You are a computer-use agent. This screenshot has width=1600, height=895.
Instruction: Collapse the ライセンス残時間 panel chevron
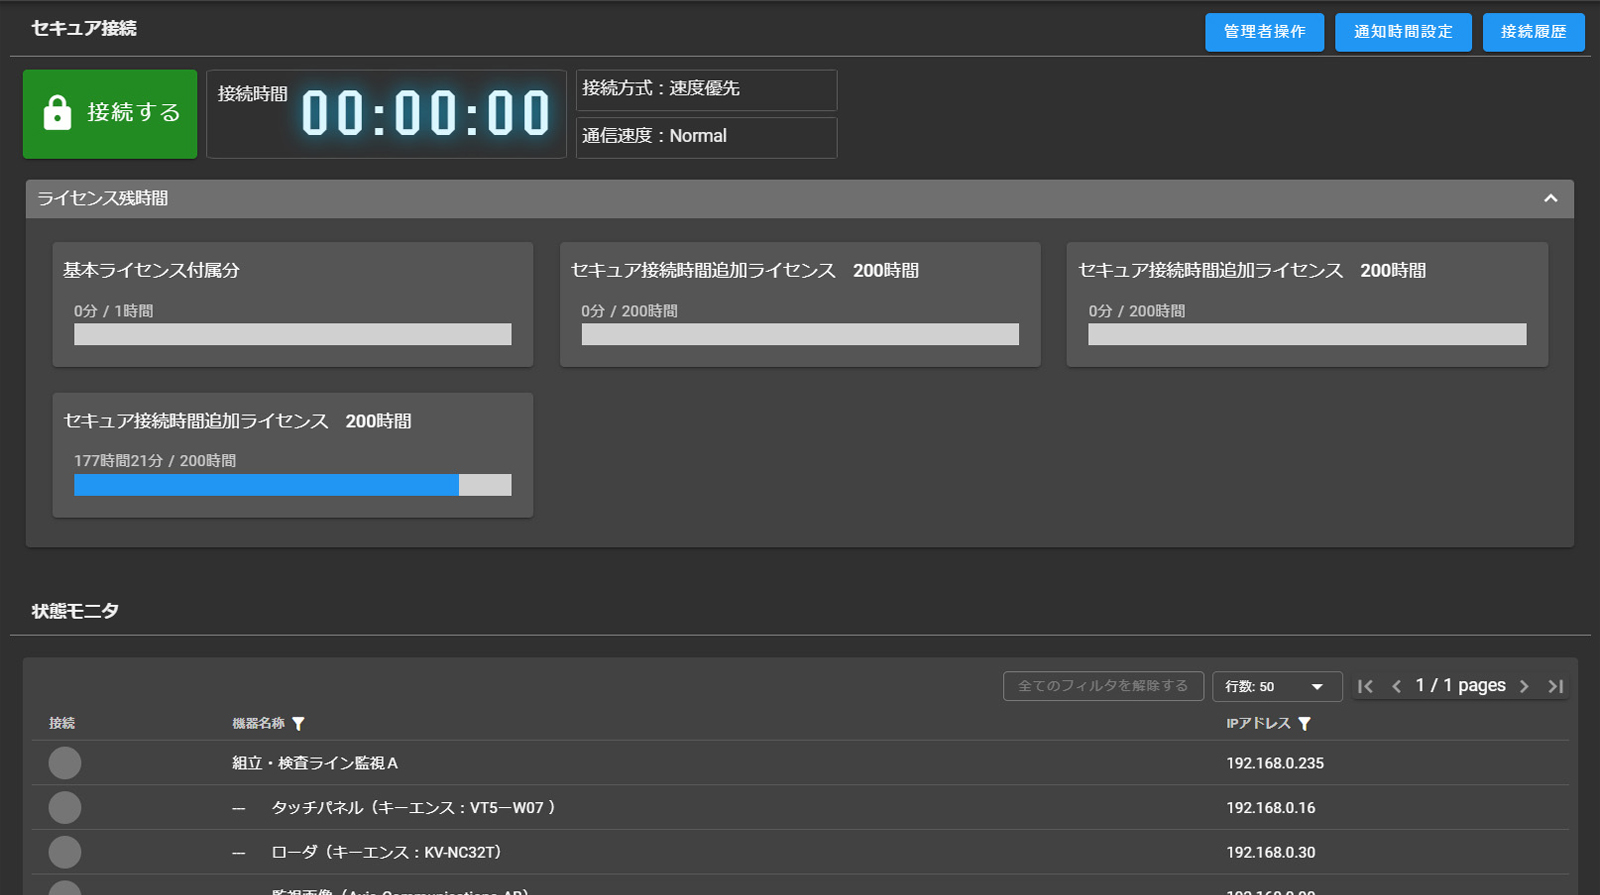pos(1550,199)
